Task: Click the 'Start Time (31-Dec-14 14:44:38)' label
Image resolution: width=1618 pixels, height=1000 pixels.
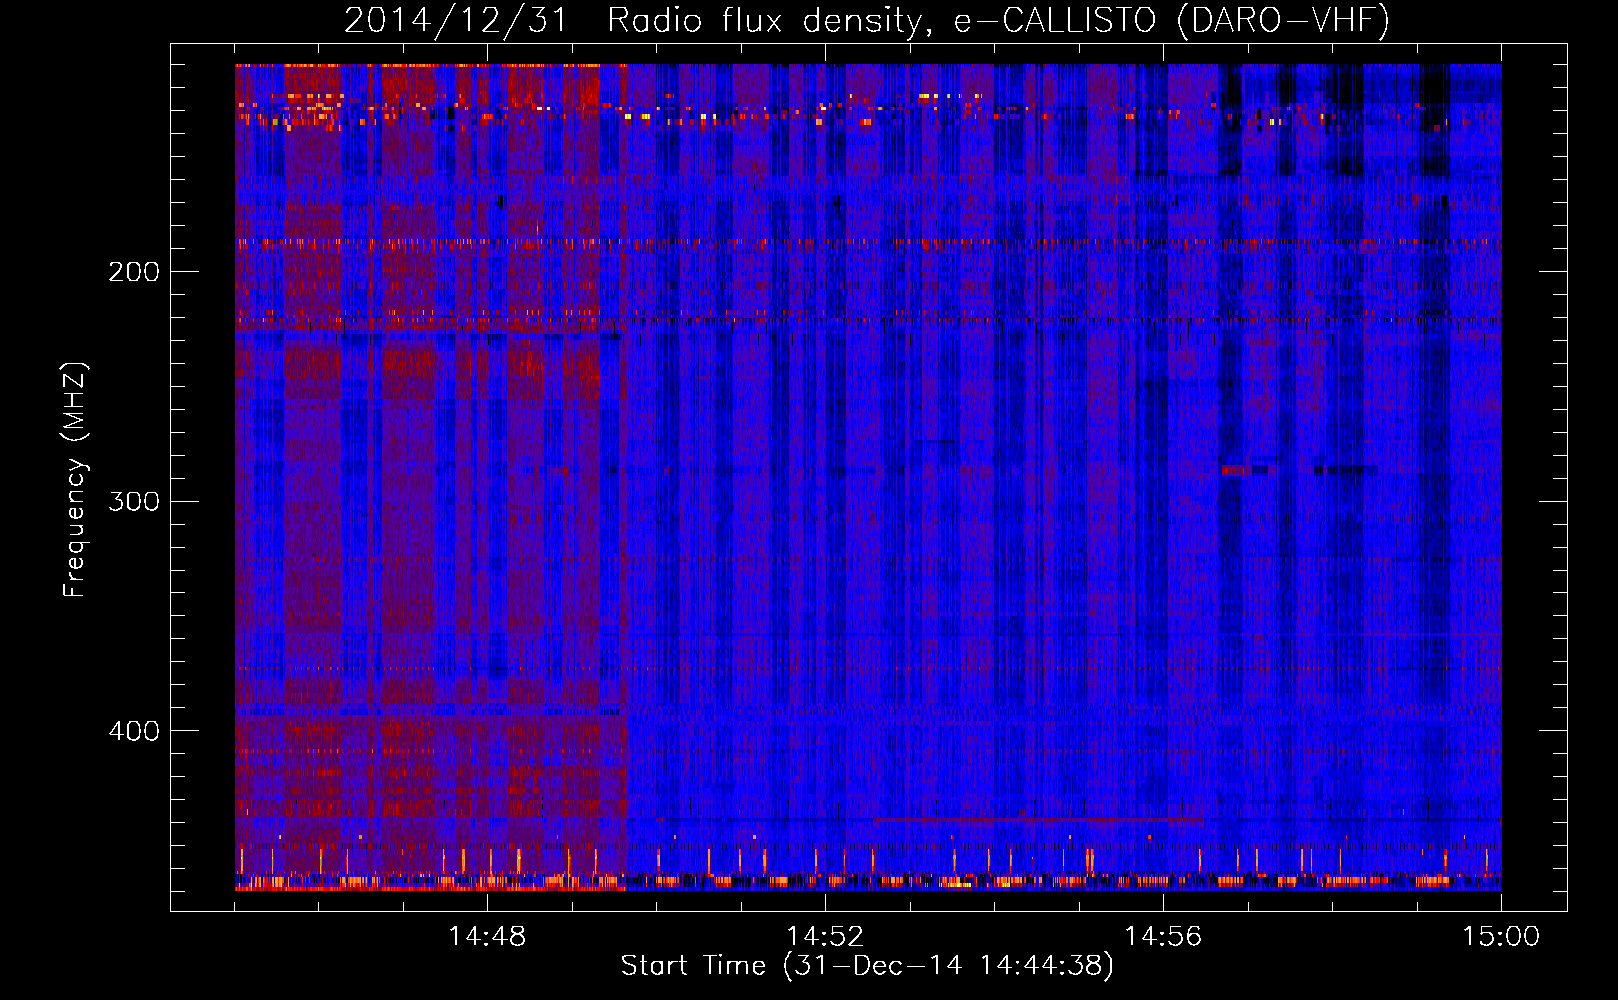Action: 867,966
